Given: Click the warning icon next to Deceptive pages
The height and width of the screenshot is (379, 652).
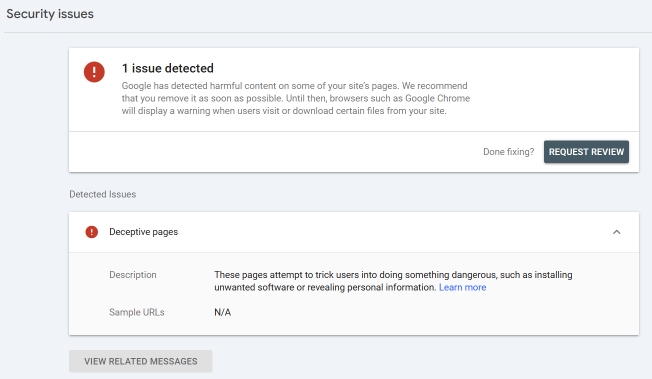Looking at the screenshot, I should 91,232.
